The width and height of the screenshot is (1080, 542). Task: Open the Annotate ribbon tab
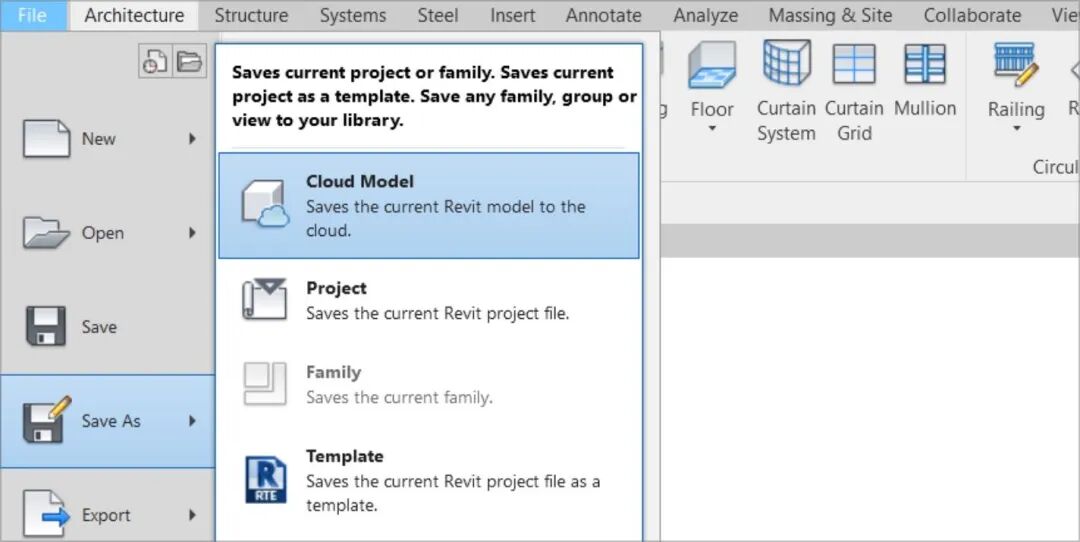[x=603, y=15]
